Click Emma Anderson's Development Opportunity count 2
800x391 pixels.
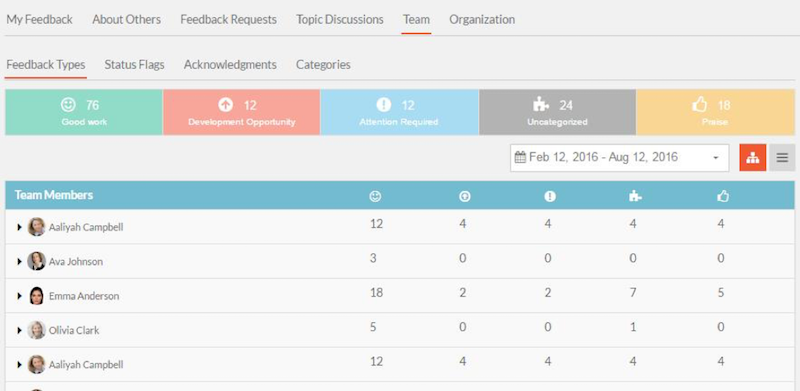pyautogui.click(x=462, y=293)
